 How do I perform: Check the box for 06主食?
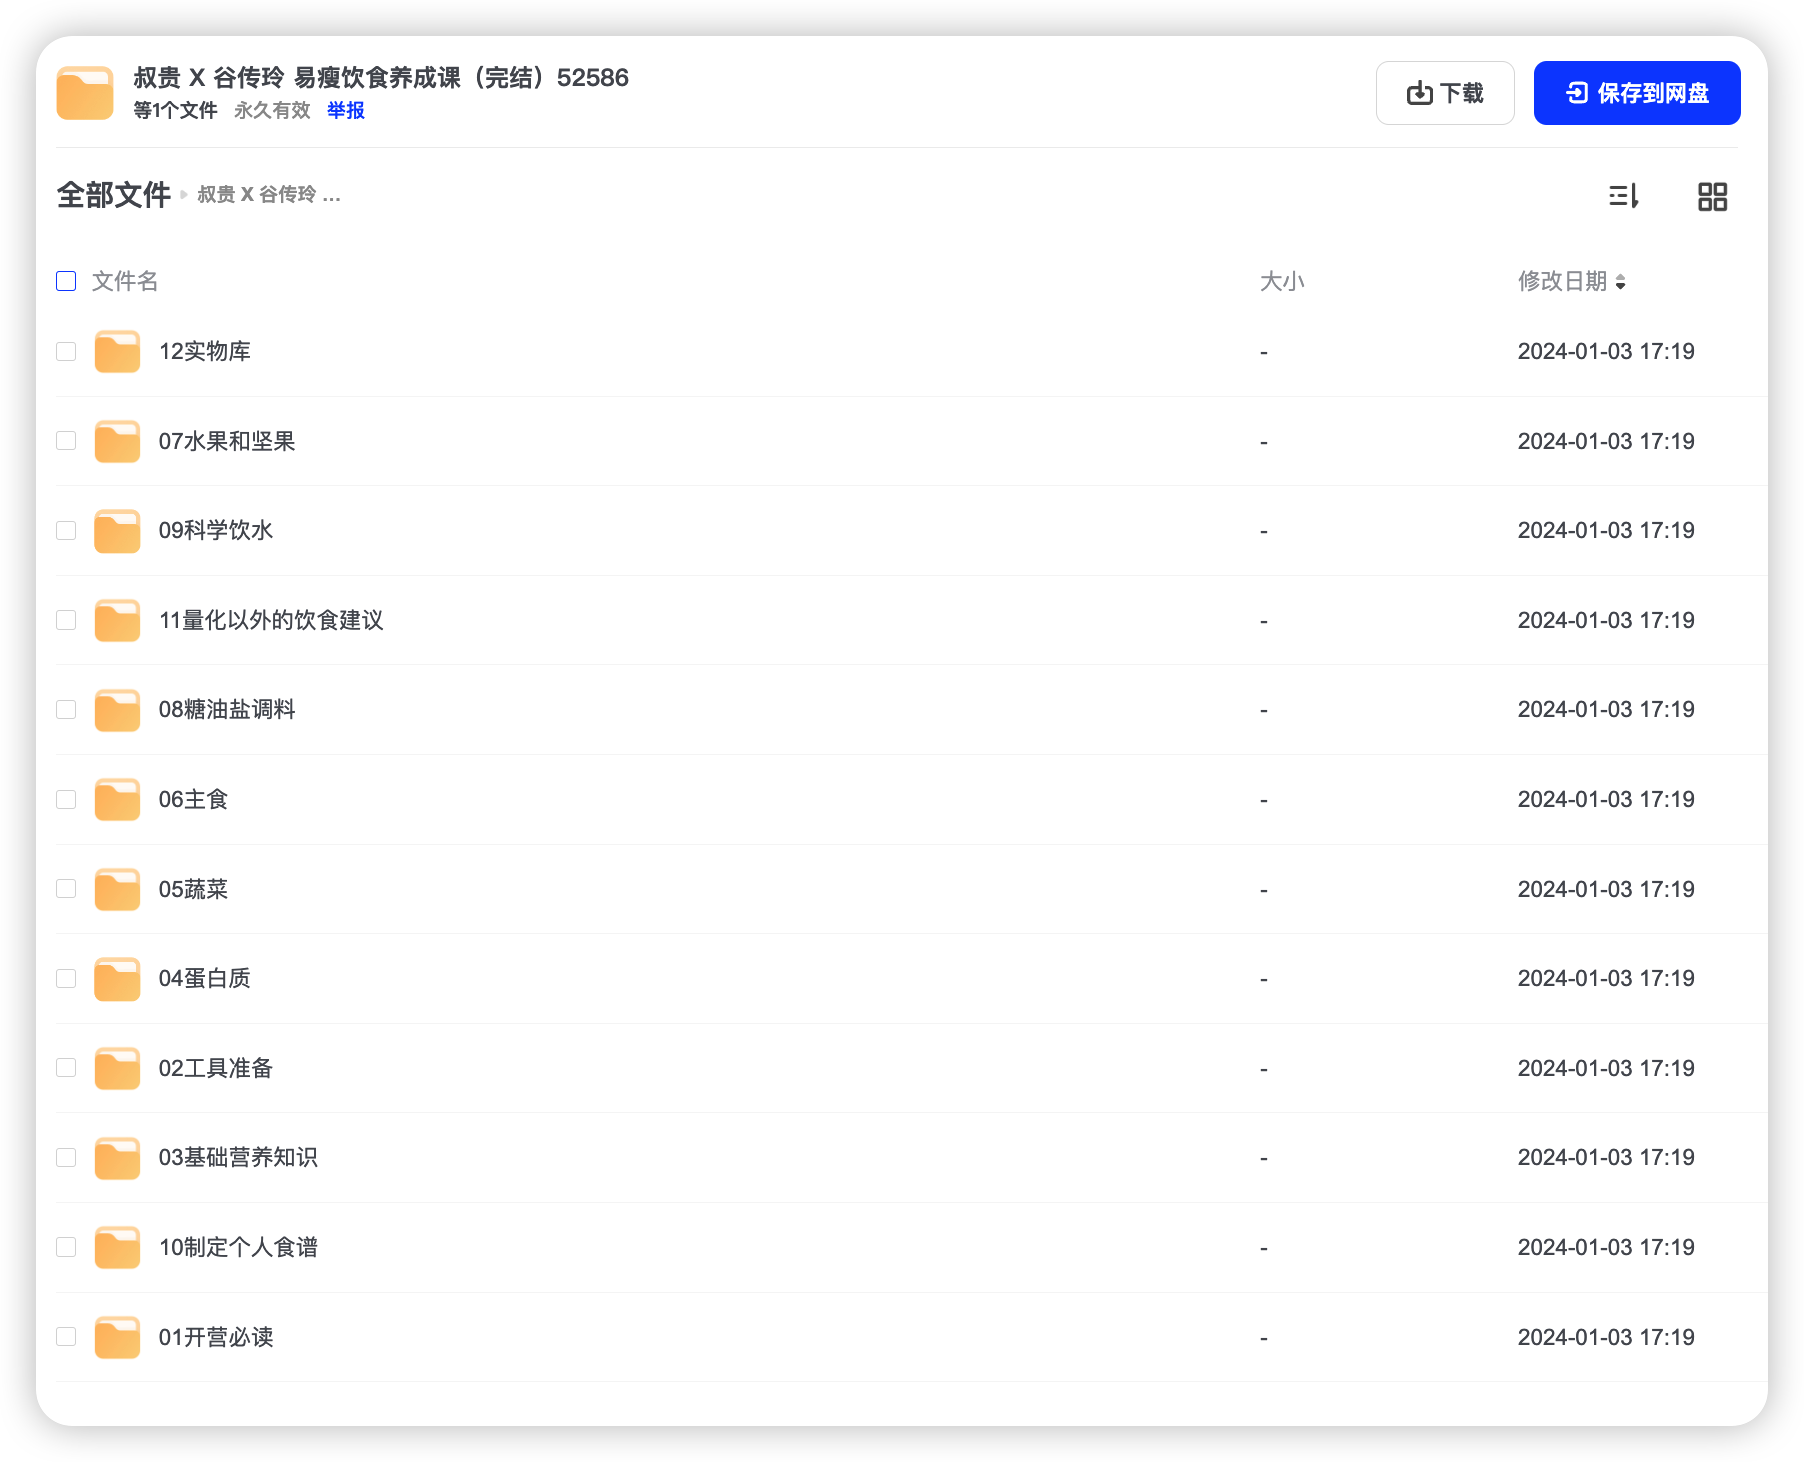tap(66, 799)
